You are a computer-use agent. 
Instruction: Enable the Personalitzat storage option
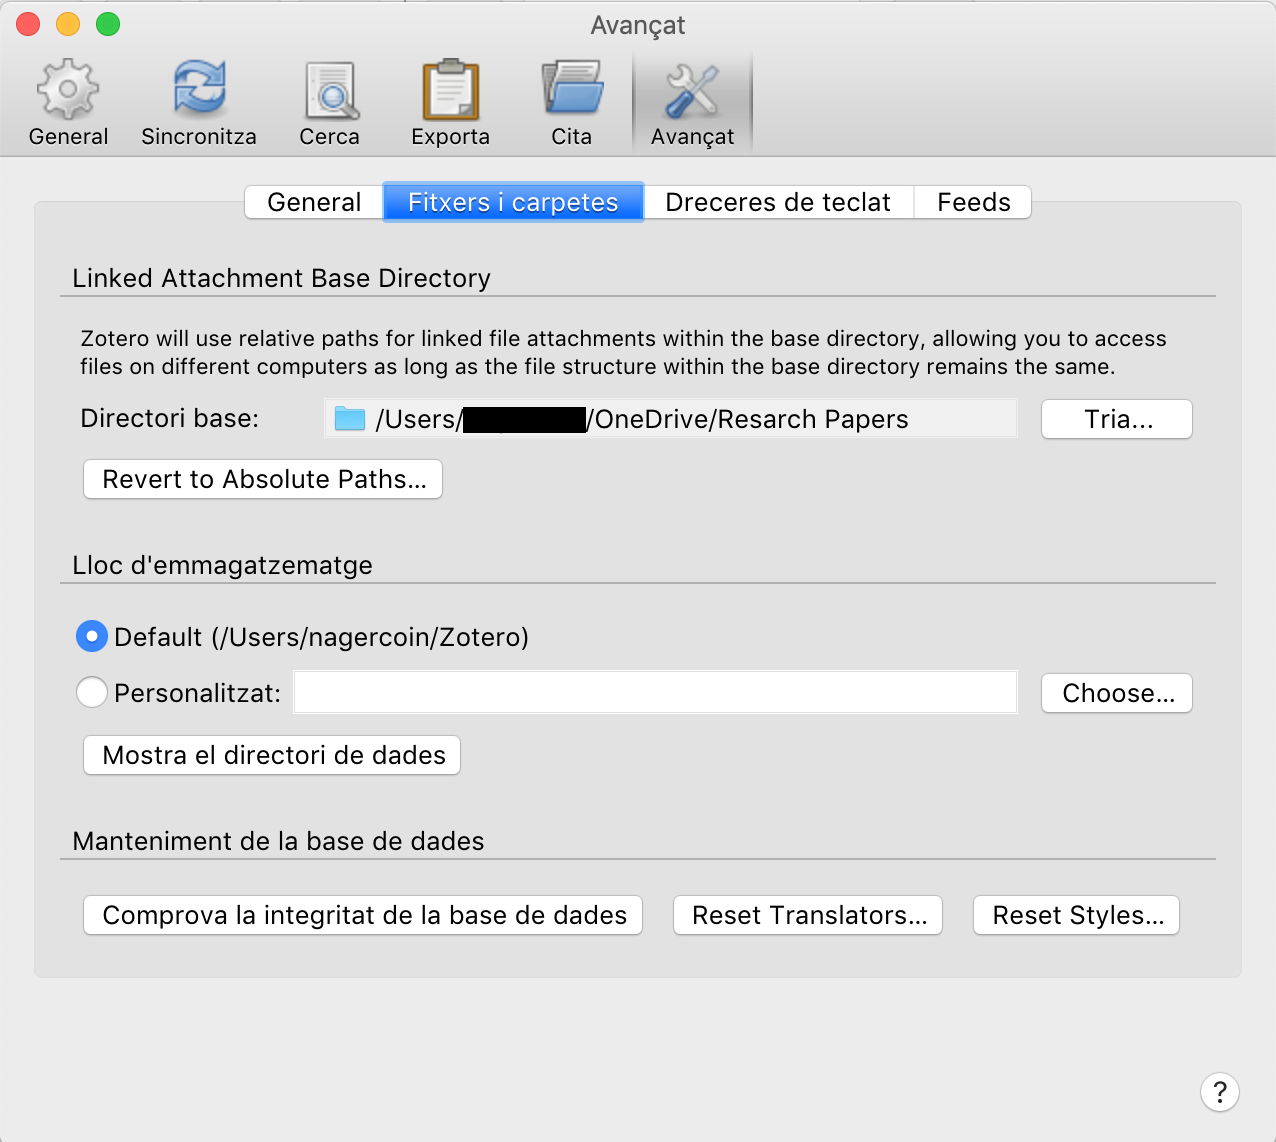pyautogui.click(x=91, y=691)
